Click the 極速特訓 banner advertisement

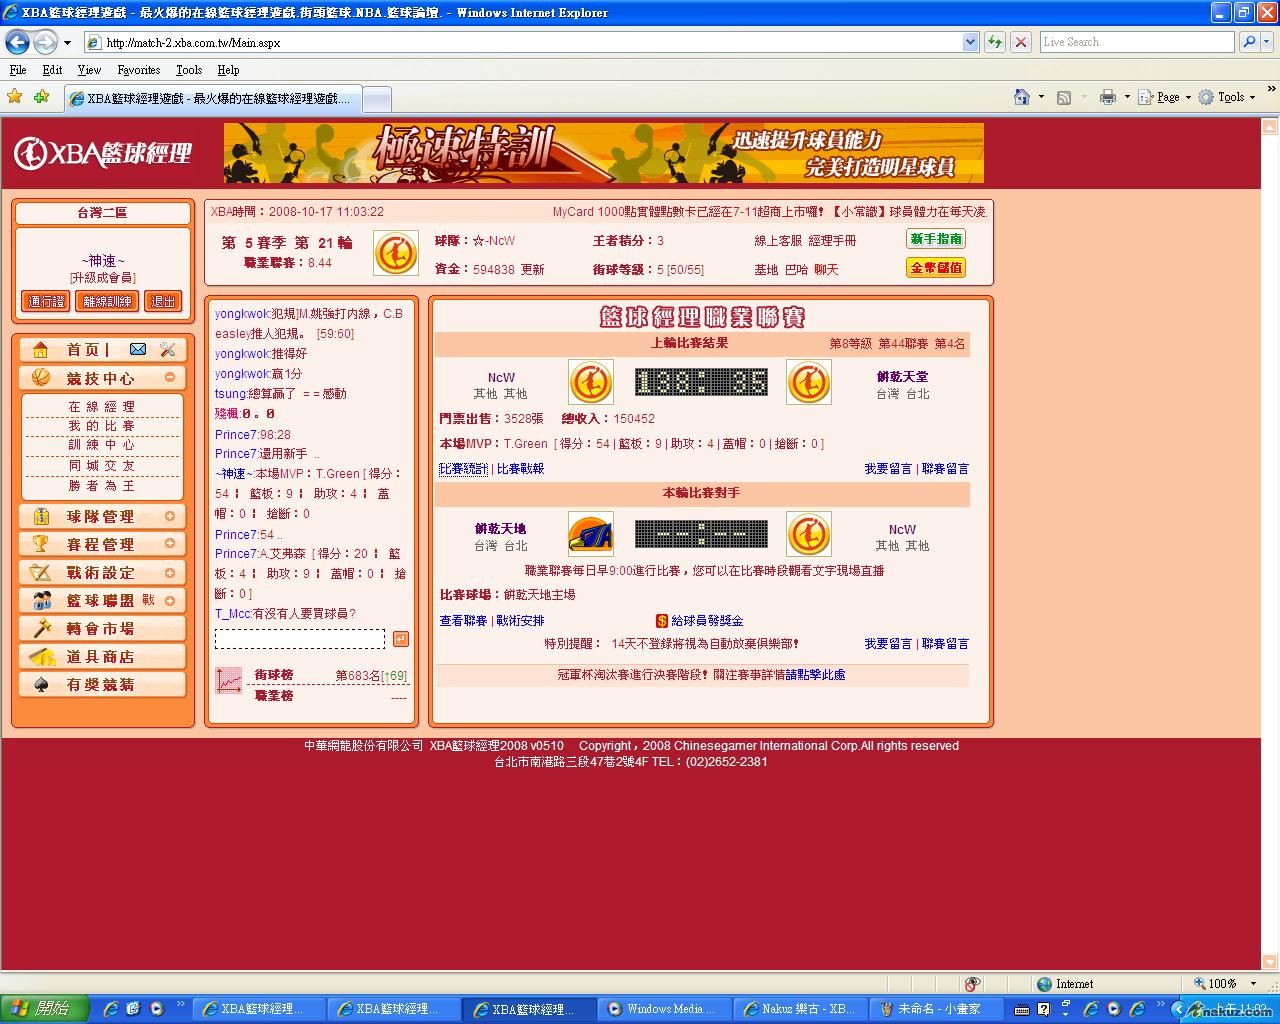point(604,153)
